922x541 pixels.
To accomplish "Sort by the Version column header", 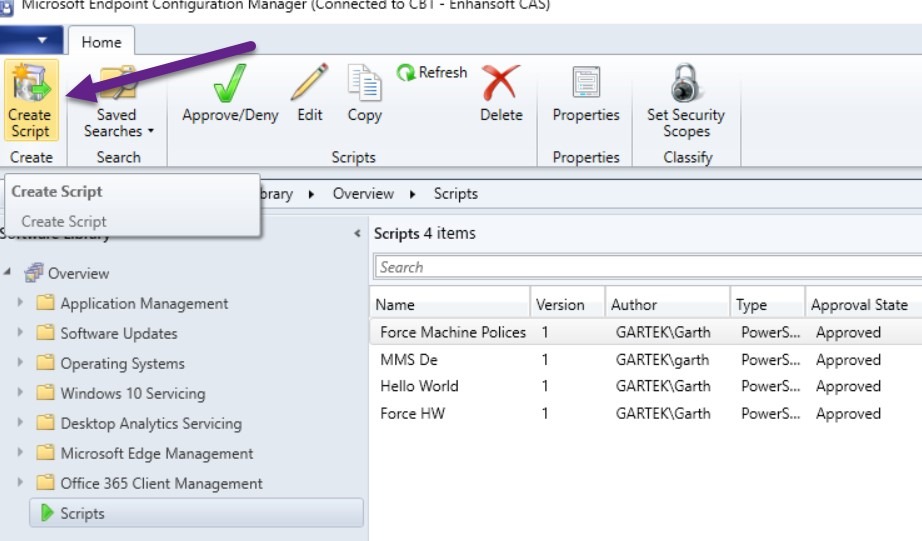I will coord(567,305).
